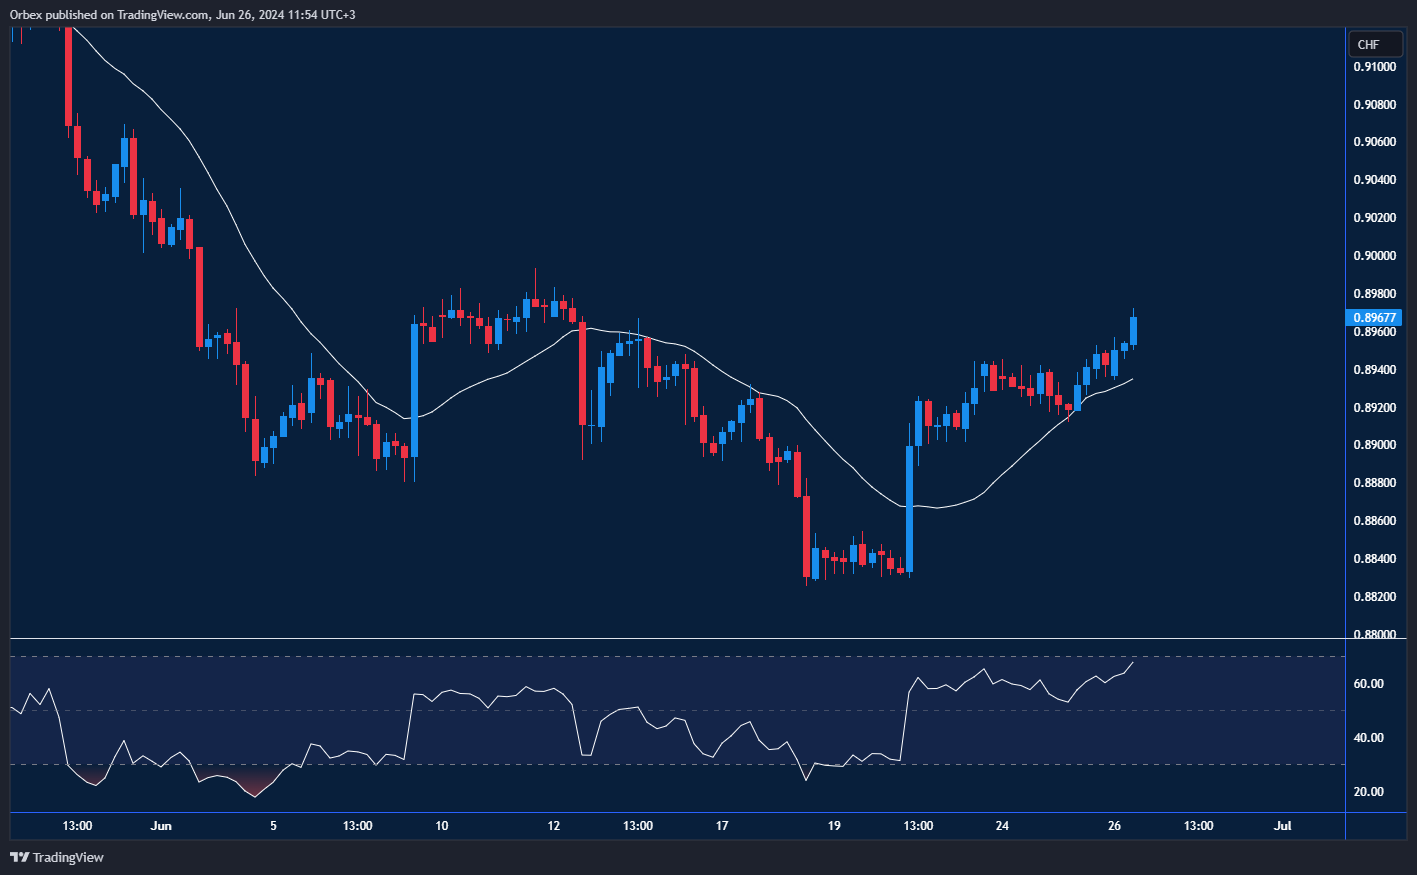Viewport: 1417px width, 875px height.
Task: Click the 0.89400 price axis label
Action: click(x=1374, y=370)
